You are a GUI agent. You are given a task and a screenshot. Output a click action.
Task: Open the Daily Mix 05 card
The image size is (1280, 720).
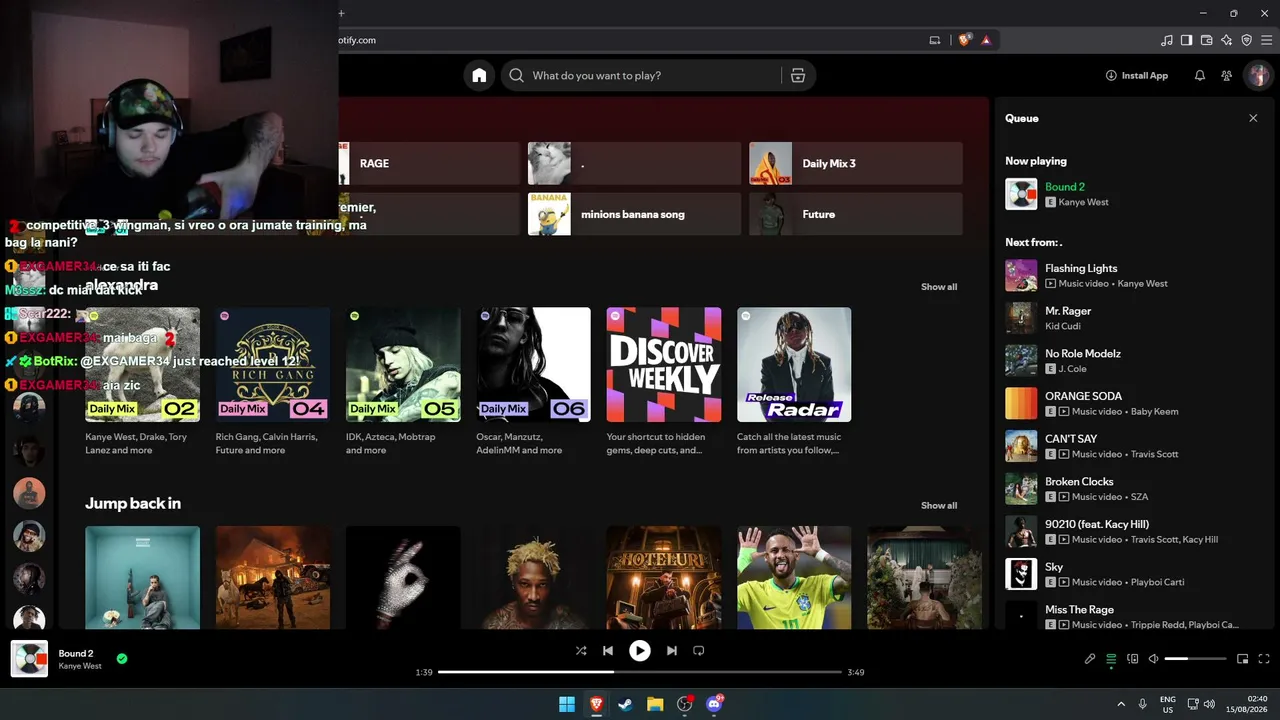[x=403, y=382]
